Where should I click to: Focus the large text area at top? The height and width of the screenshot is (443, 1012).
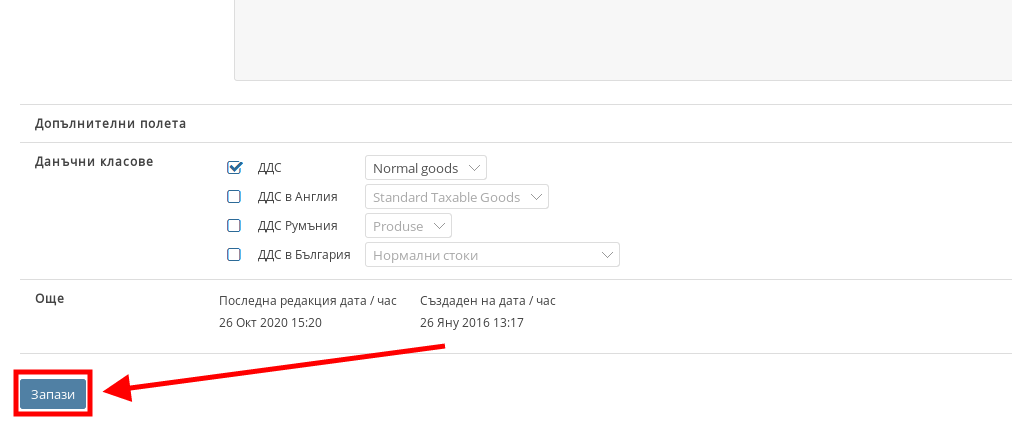tap(622, 40)
